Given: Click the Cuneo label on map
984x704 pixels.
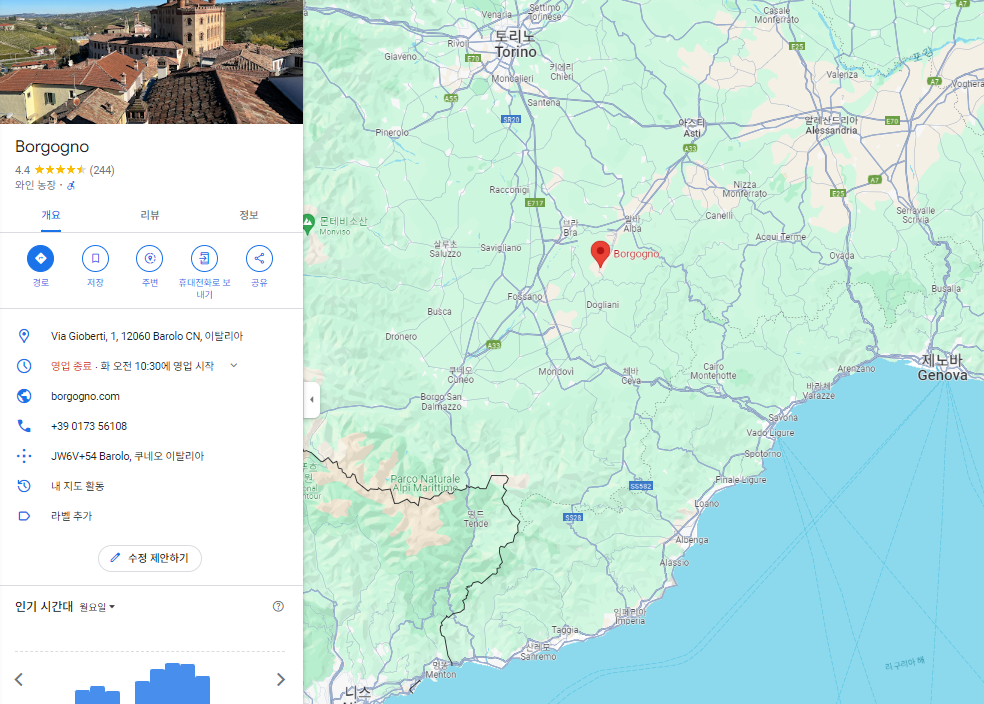Looking at the screenshot, I should [461, 375].
